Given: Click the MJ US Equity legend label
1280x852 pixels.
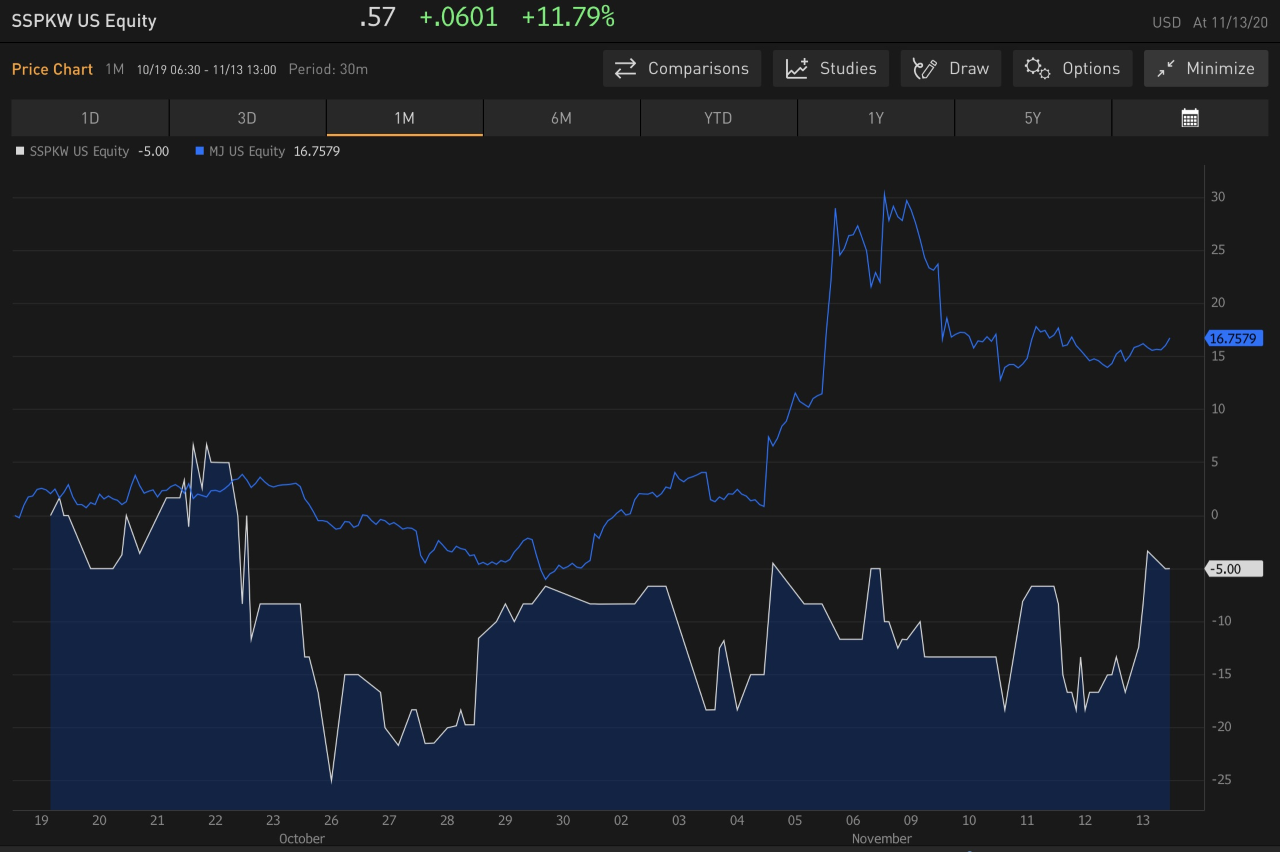Looking at the screenshot, I should coord(247,152).
